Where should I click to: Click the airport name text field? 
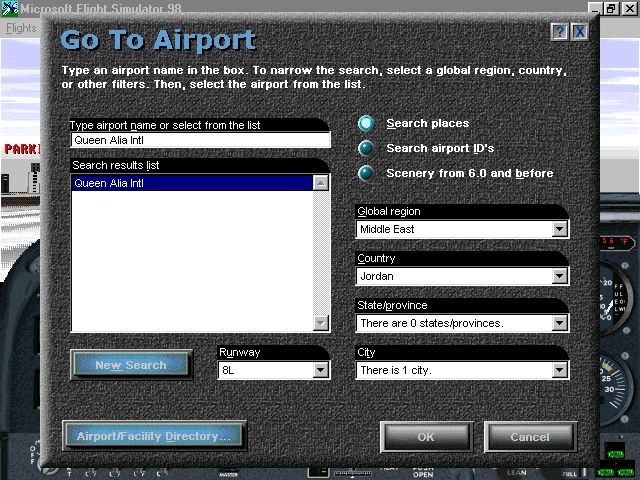(200, 140)
